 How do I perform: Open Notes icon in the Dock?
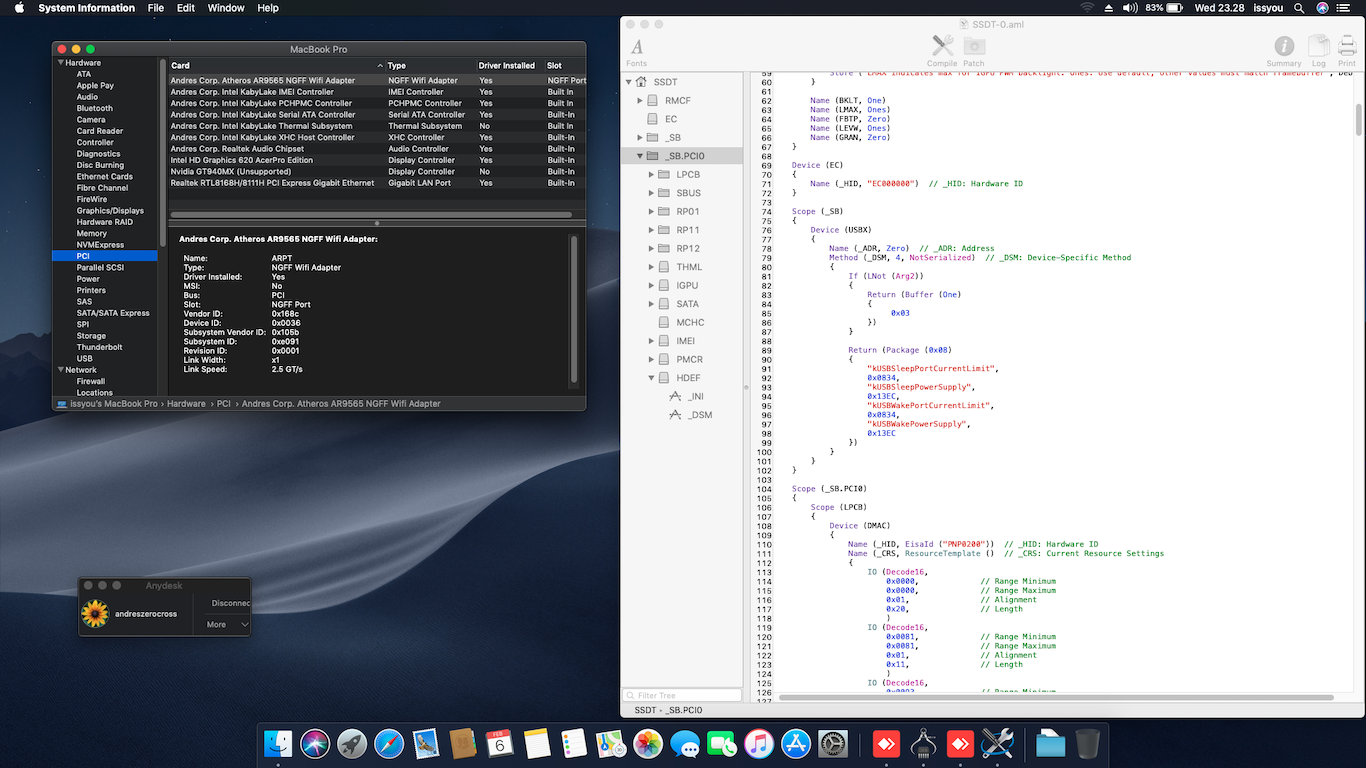coord(537,743)
